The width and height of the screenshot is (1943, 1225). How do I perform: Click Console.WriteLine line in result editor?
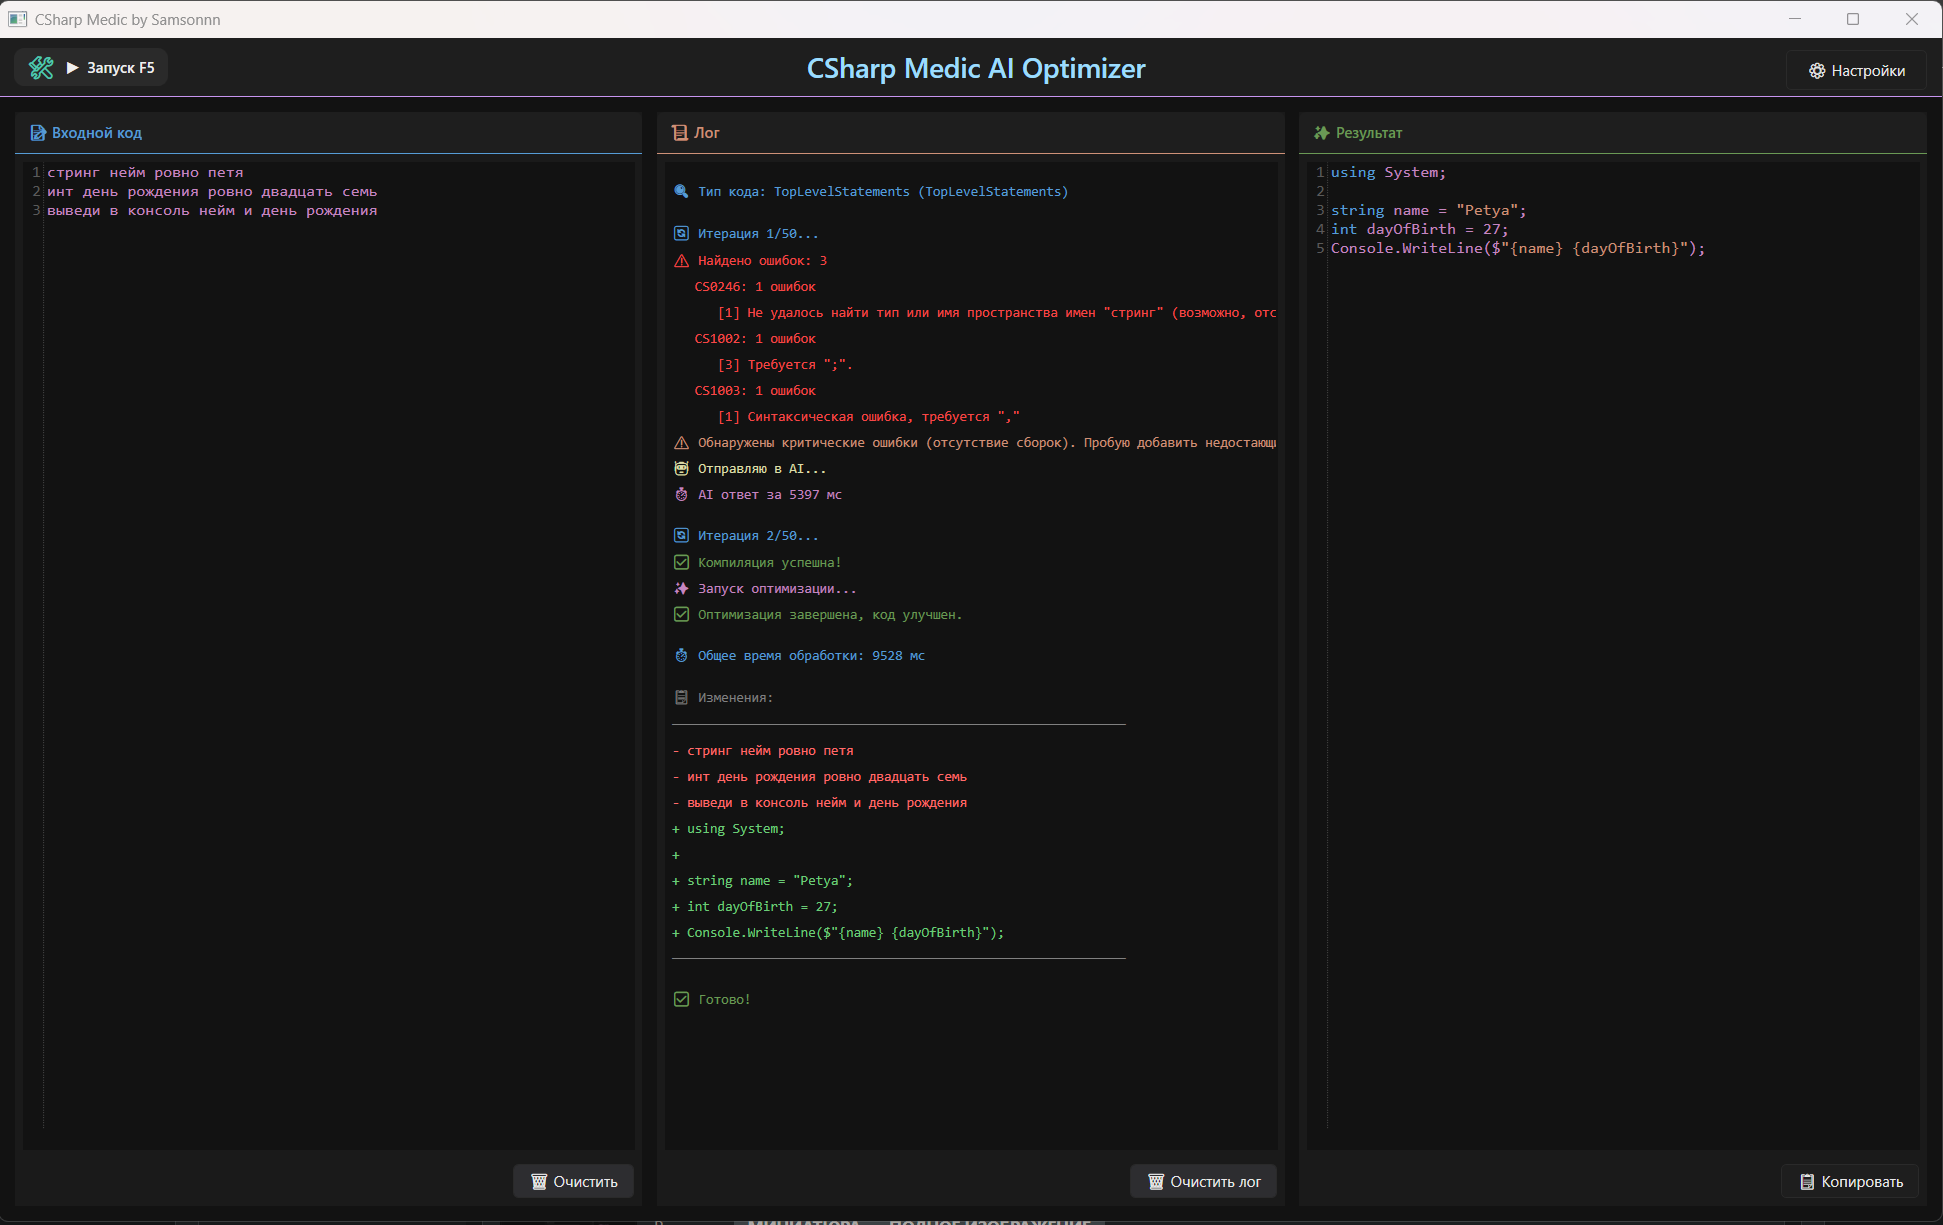click(1517, 248)
